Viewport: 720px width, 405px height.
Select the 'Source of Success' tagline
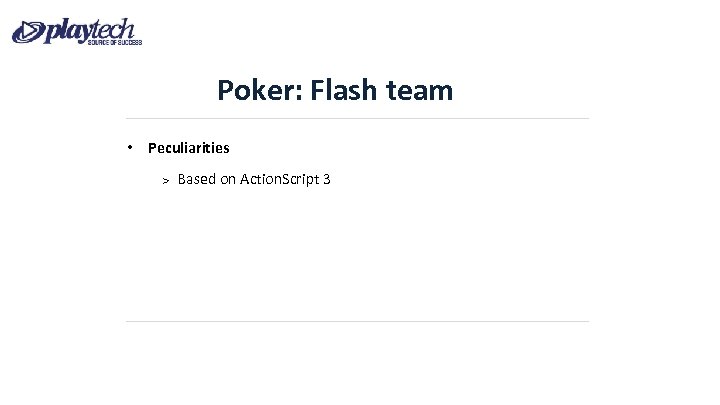coord(114,43)
